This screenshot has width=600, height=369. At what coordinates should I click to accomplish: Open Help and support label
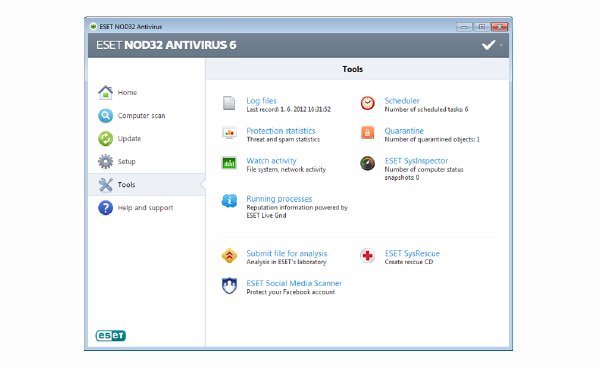[145, 208]
